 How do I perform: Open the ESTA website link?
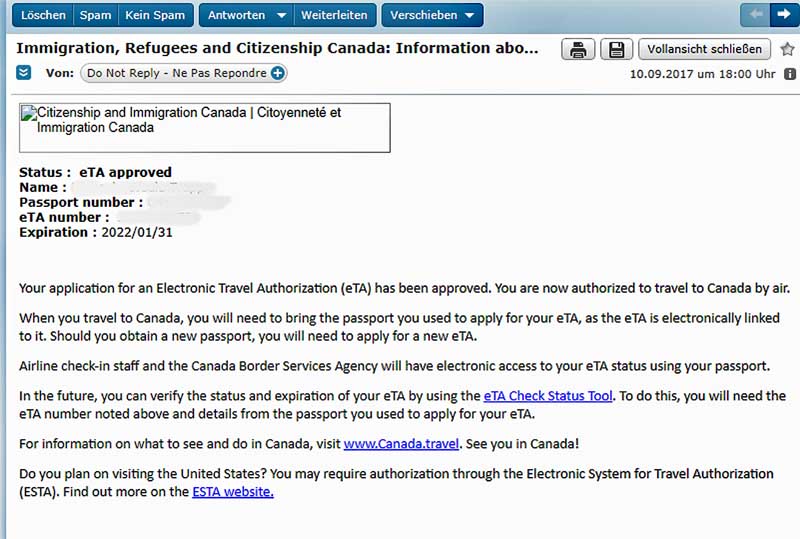tap(232, 491)
